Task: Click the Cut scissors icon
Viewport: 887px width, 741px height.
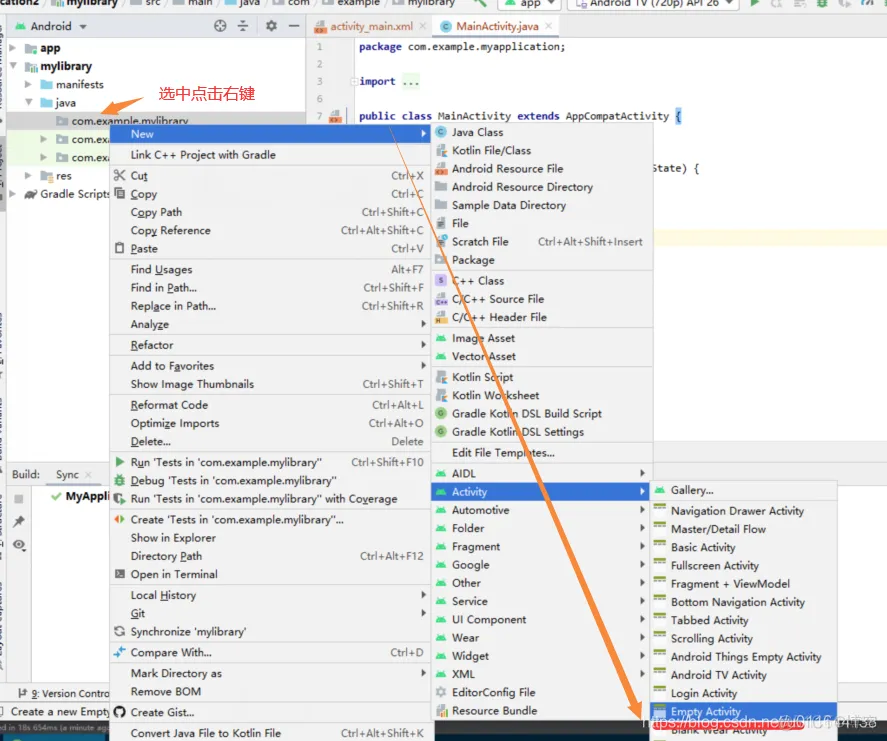Action: 119,175
